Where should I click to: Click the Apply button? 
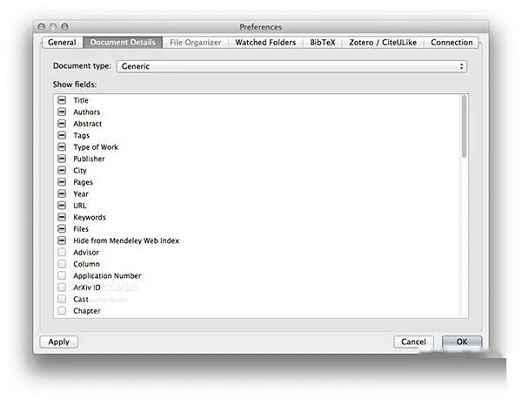coord(59,342)
